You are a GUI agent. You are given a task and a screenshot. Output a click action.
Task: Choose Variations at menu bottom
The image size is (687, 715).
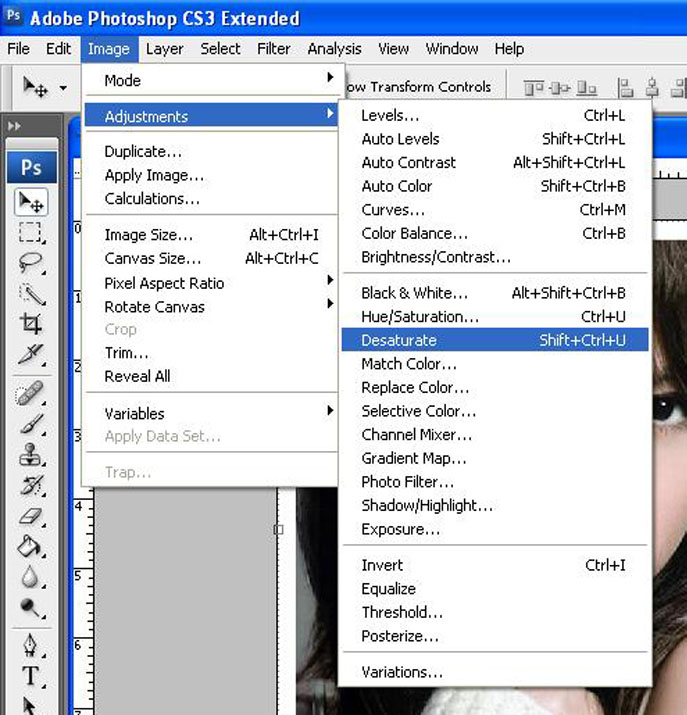coord(495,672)
